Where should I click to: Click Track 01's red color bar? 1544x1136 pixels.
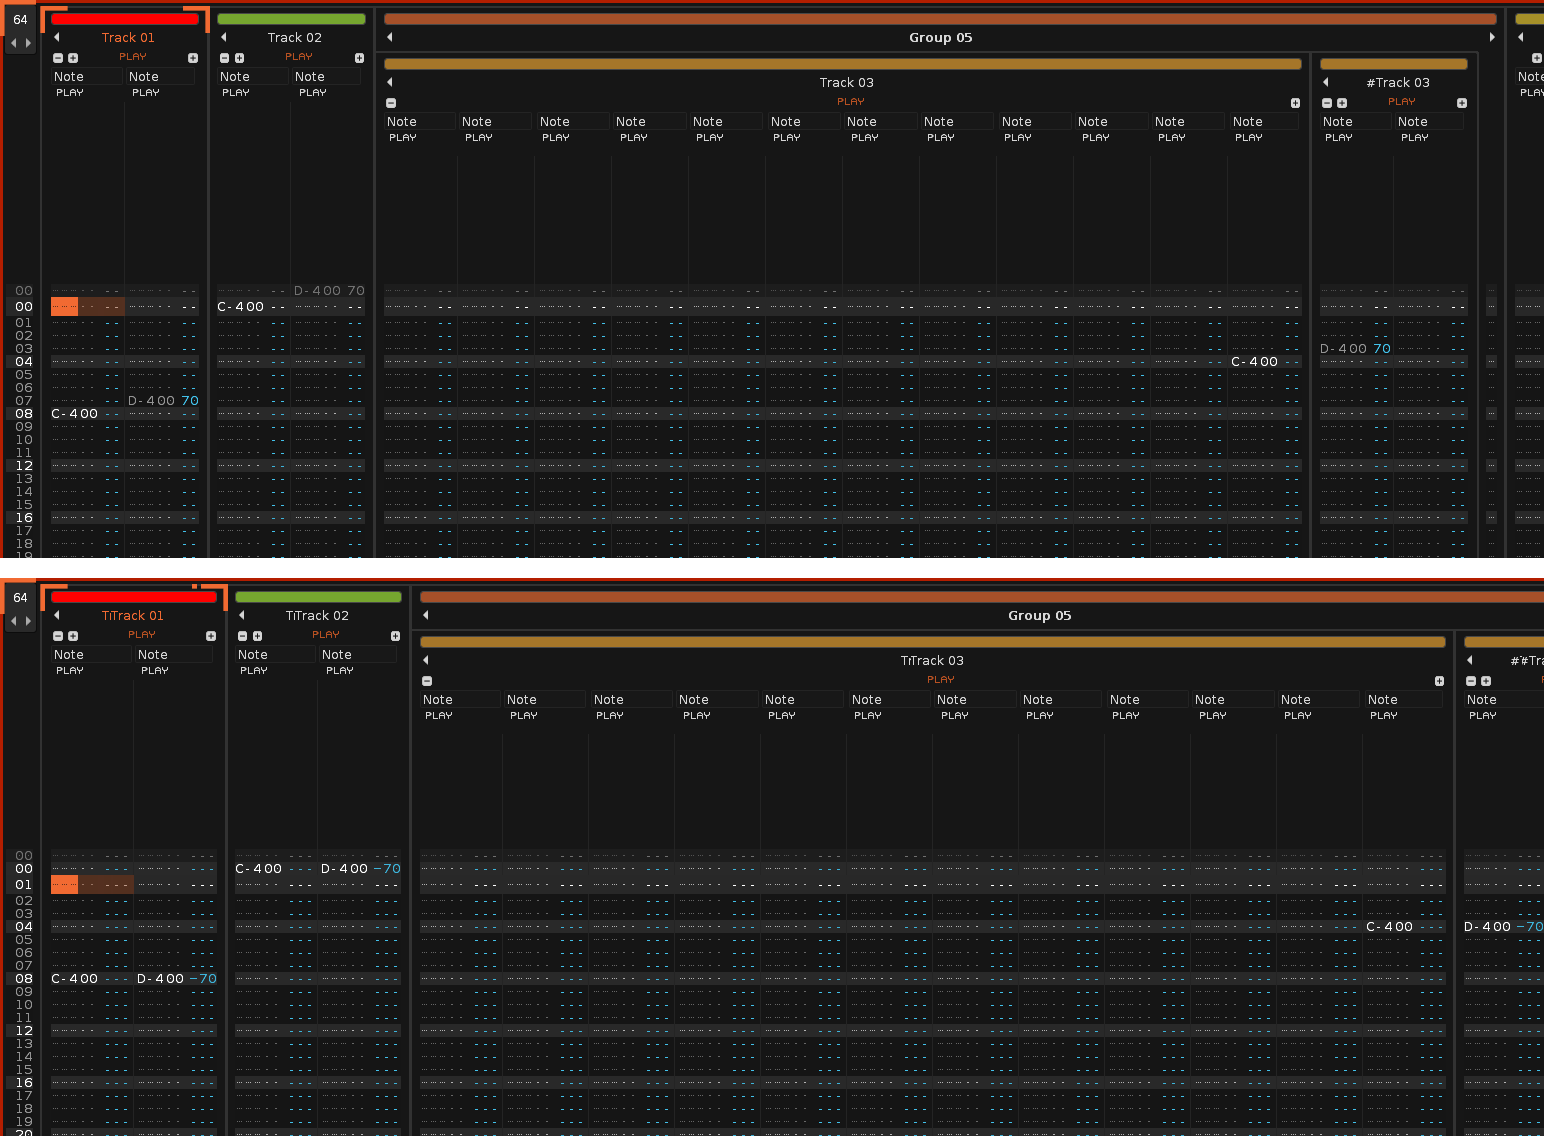click(125, 19)
